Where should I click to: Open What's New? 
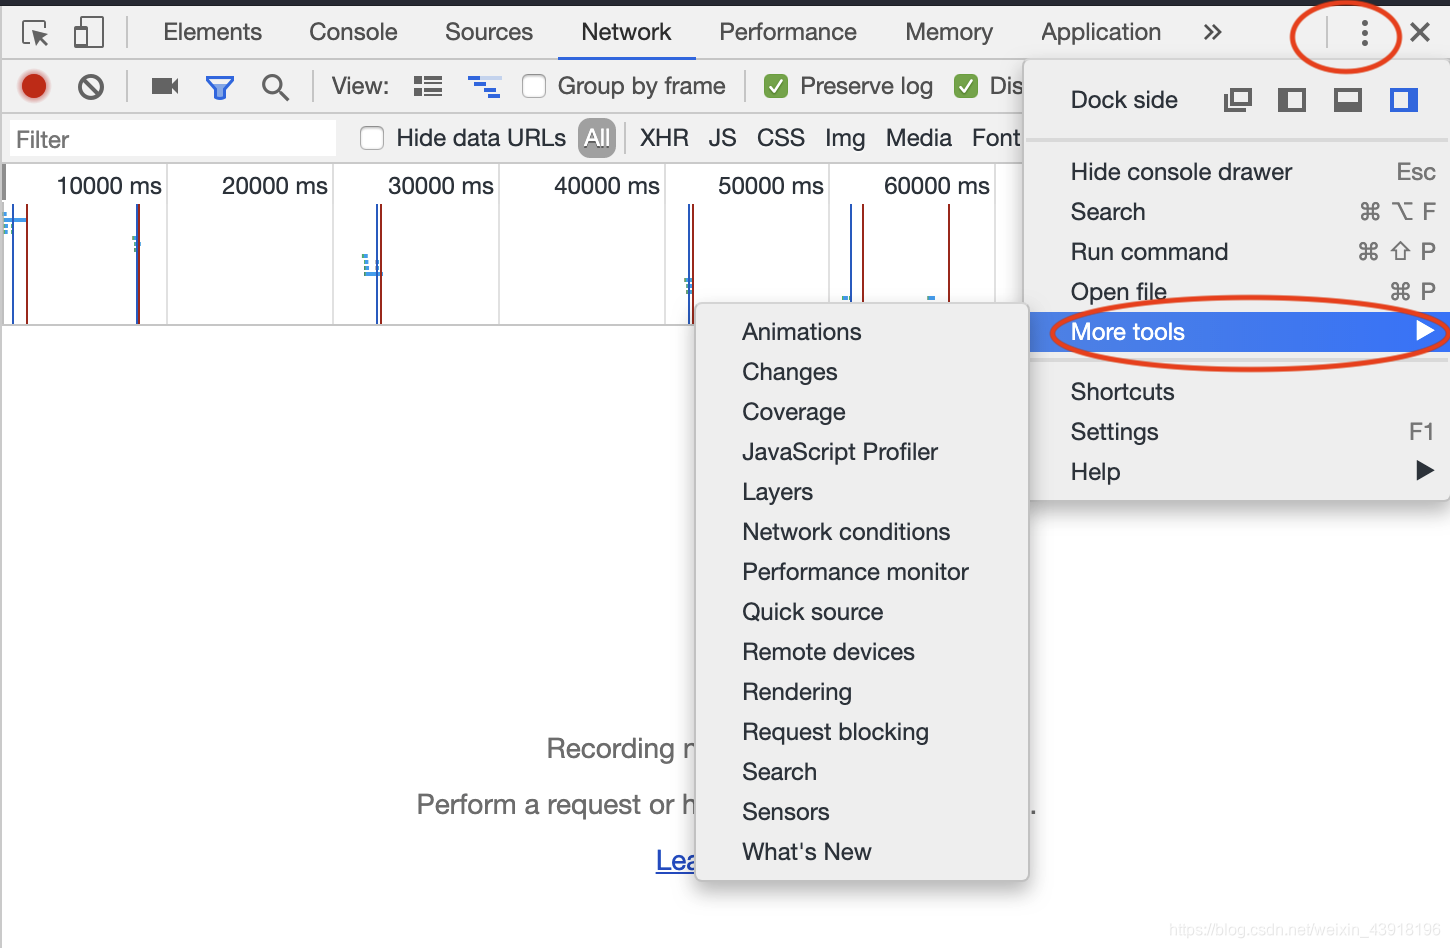[862, 852]
